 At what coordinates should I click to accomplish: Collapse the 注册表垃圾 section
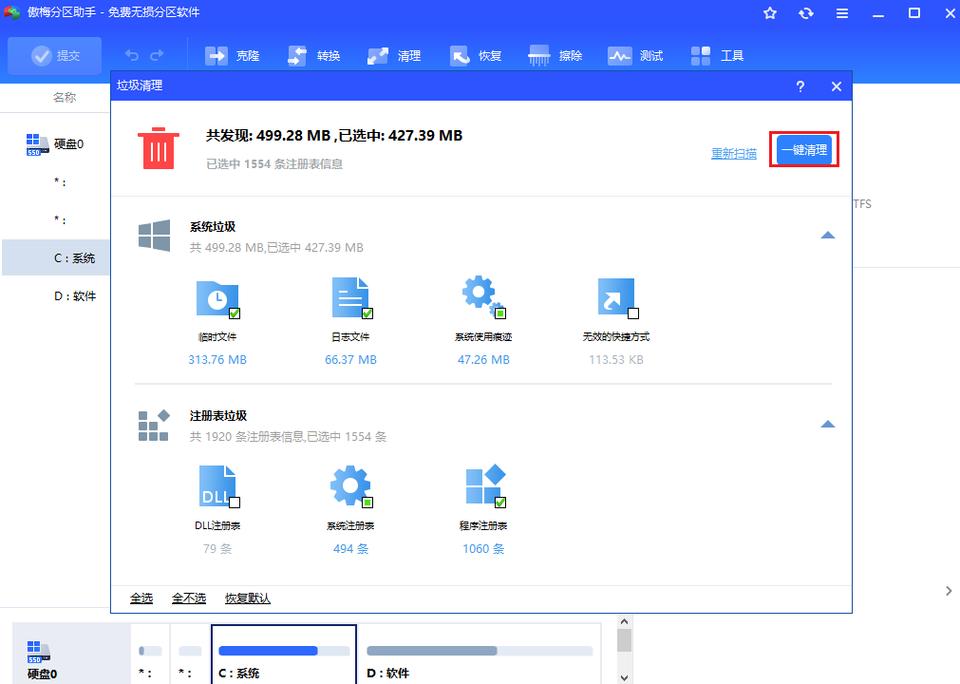pos(827,424)
